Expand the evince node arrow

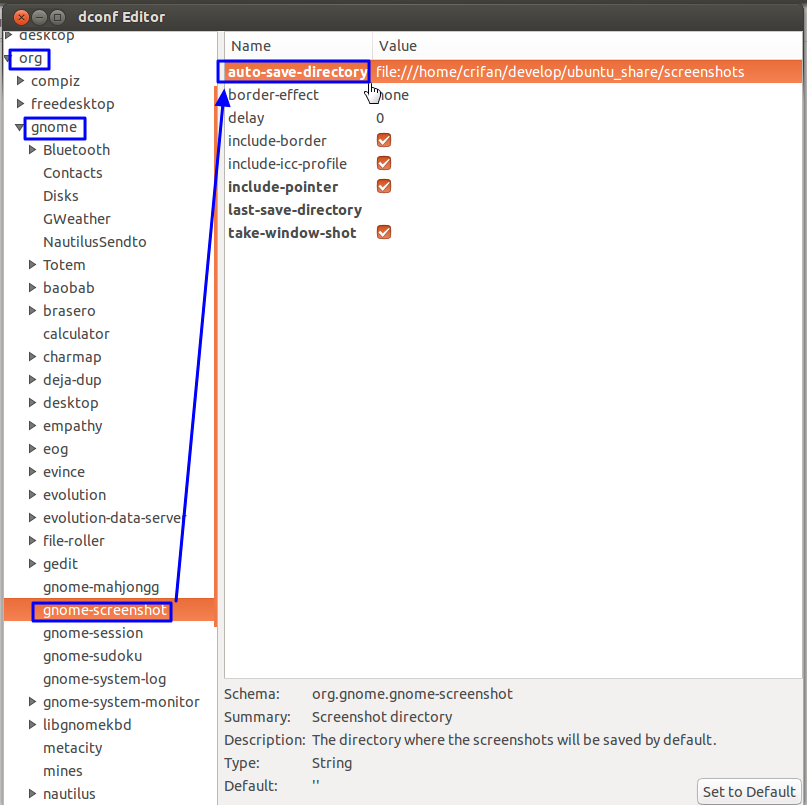click(x=32, y=471)
